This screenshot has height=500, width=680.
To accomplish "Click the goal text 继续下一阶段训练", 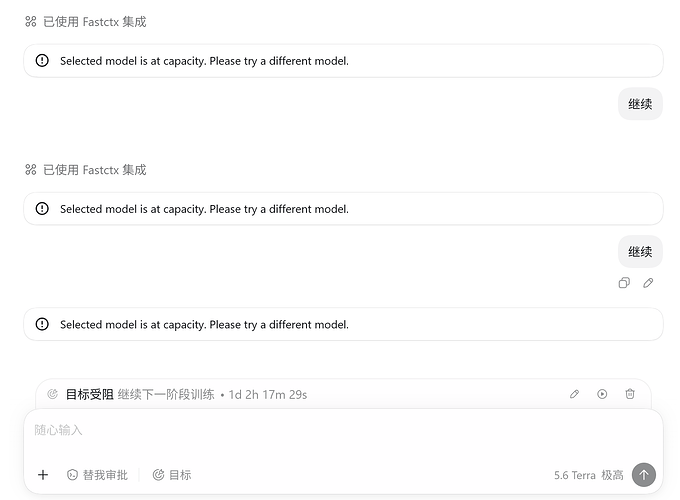I will (x=166, y=395).
